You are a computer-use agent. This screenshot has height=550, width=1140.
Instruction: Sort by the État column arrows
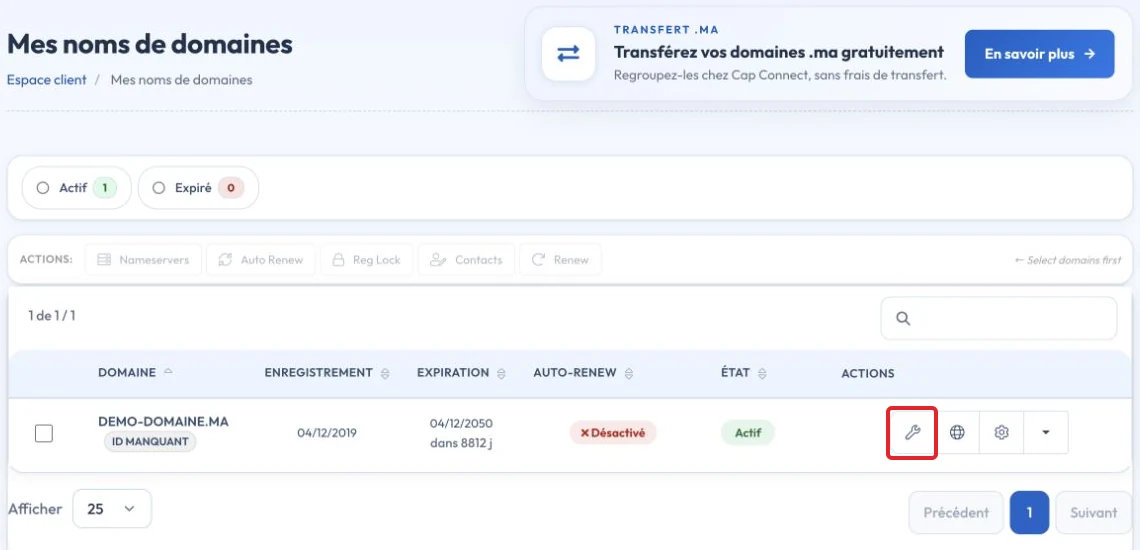(762, 373)
